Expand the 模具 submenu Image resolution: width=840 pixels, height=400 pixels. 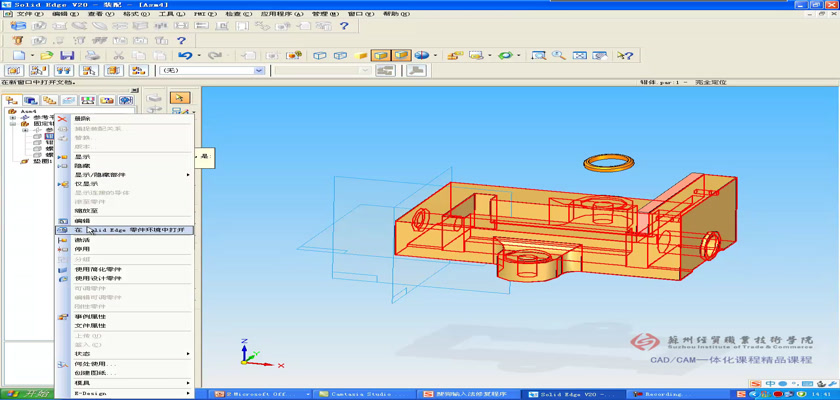(125, 383)
